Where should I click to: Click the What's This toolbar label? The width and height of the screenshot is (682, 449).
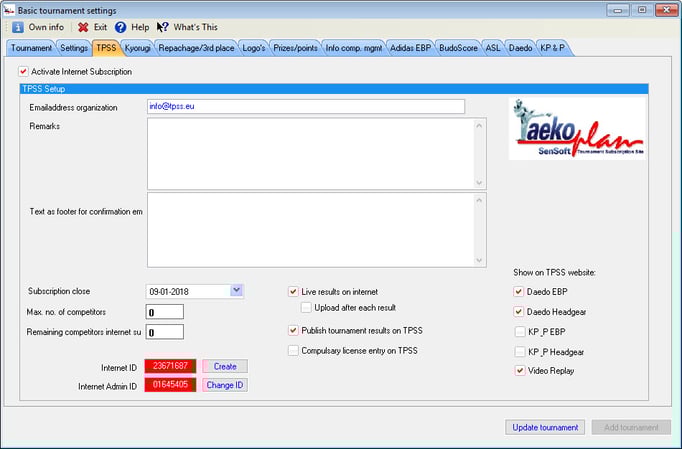point(195,27)
